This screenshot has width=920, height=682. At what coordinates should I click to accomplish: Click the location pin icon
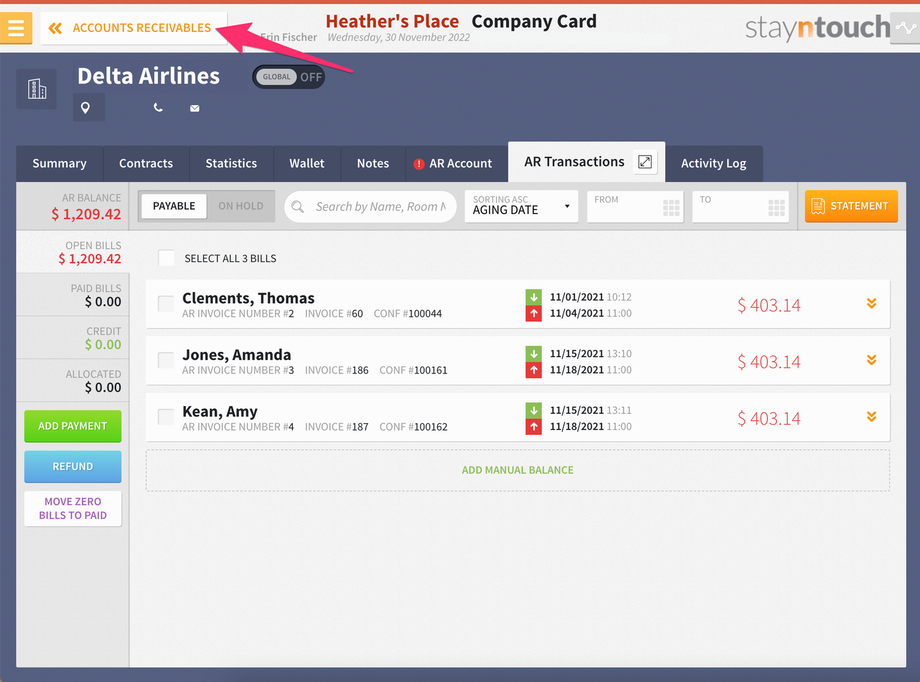click(x=86, y=108)
